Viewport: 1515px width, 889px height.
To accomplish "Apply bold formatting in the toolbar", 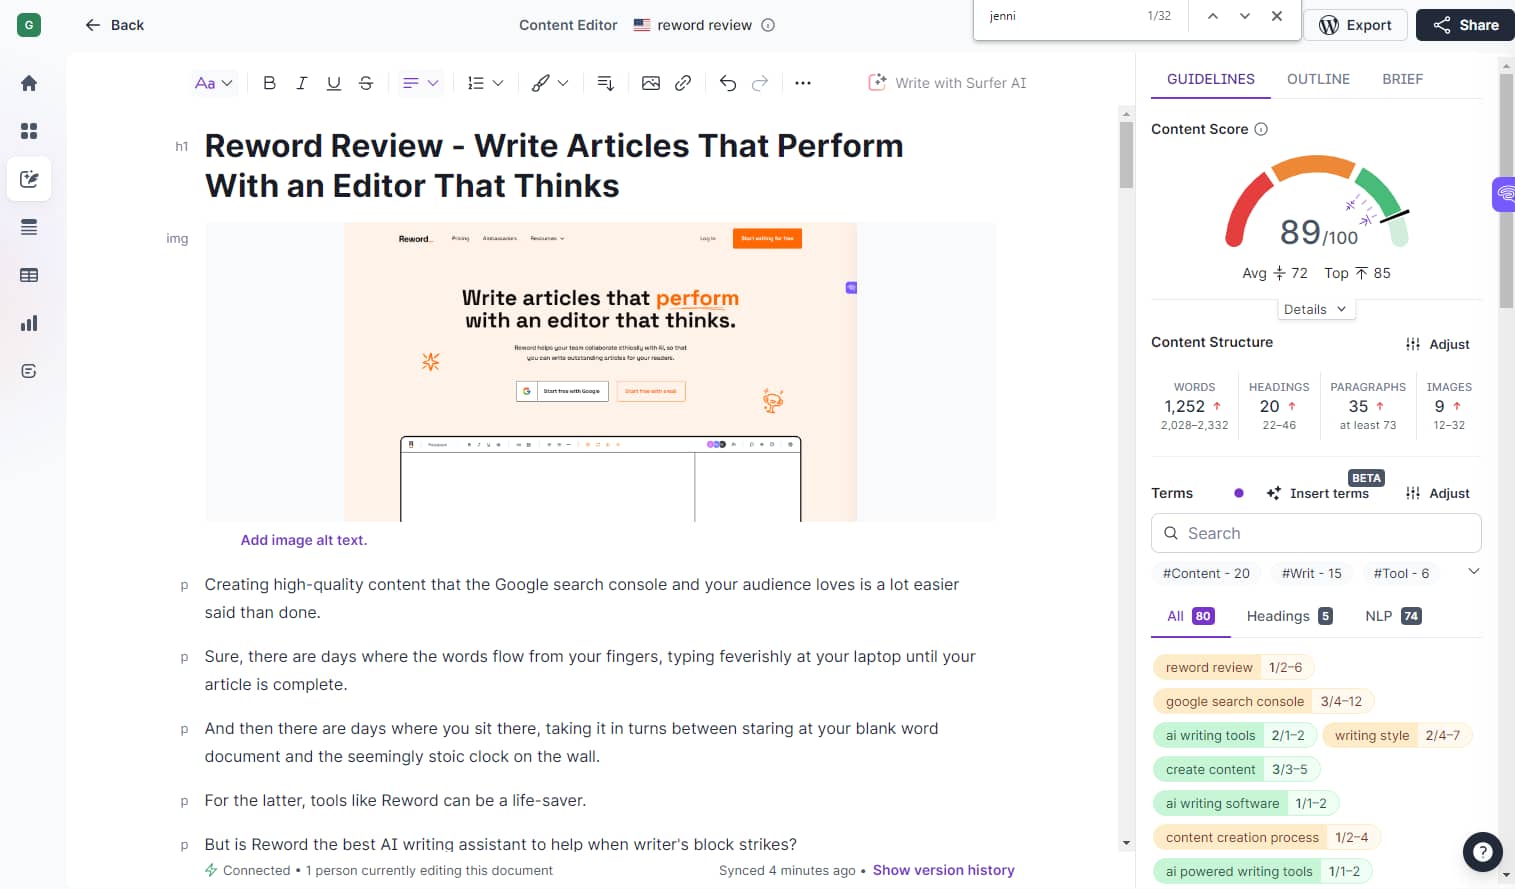I will click(269, 83).
